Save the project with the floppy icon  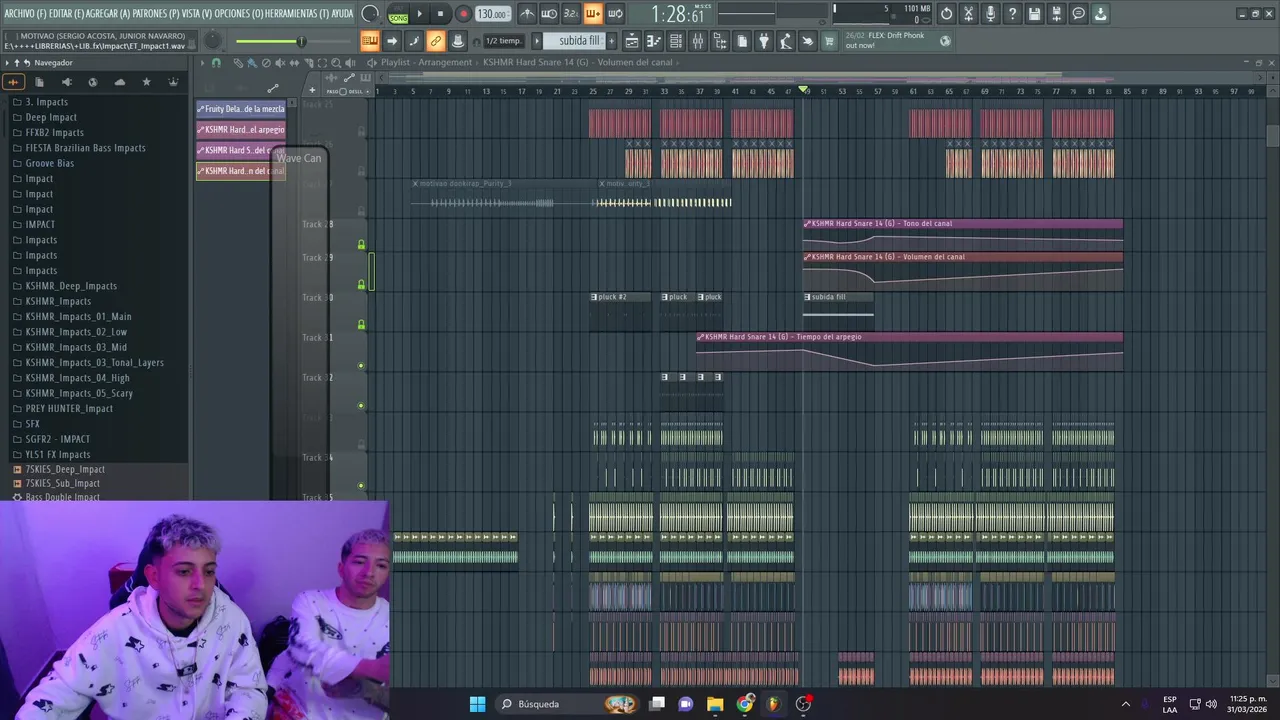click(x=1034, y=14)
